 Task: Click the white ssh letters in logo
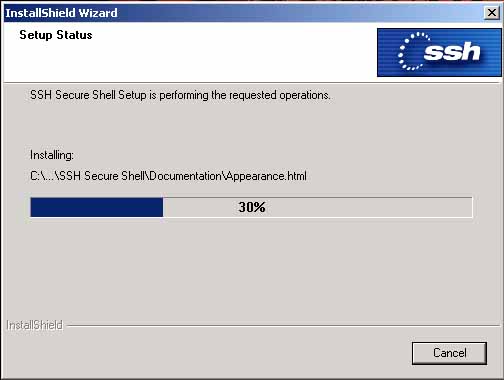pyautogui.click(x=452, y=51)
